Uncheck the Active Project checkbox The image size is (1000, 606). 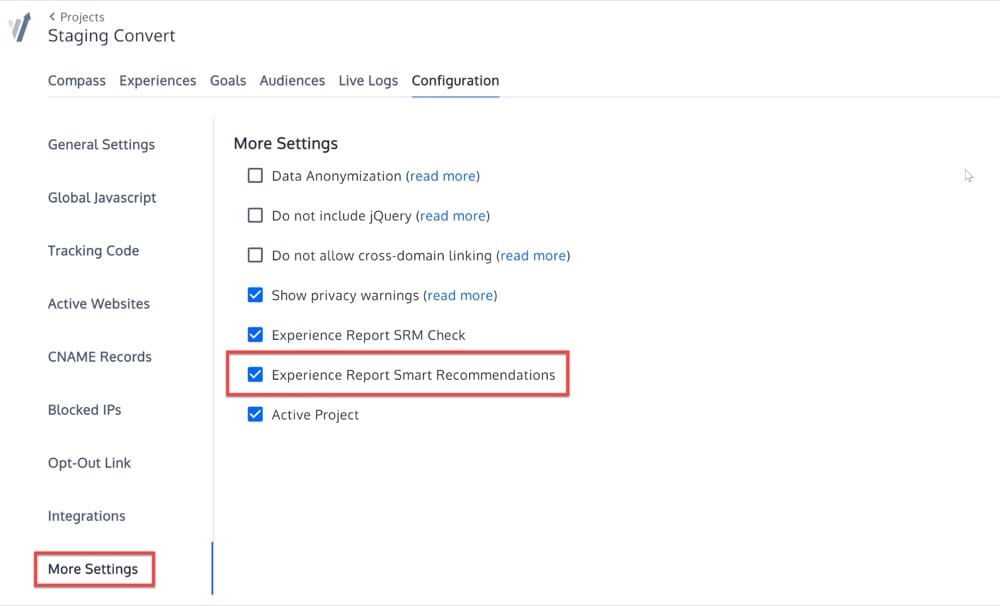[255, 415]
